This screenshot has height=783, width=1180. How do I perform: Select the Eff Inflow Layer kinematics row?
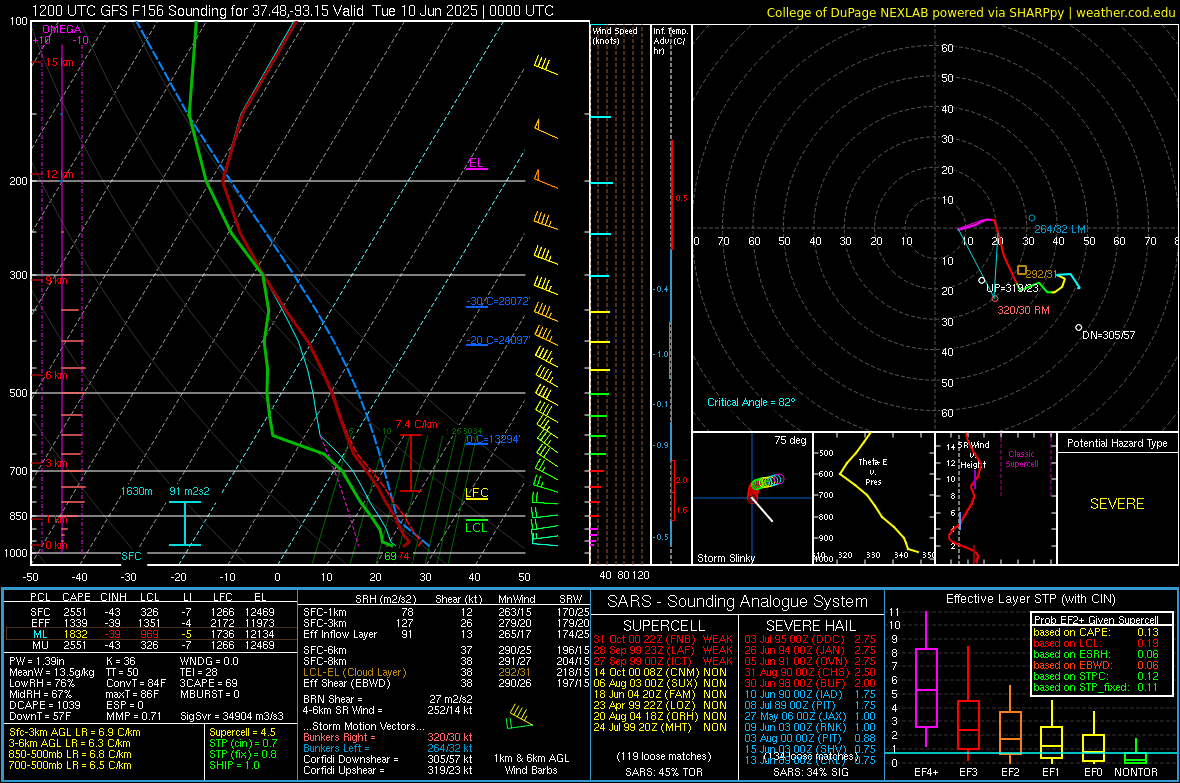pos(446,634)
